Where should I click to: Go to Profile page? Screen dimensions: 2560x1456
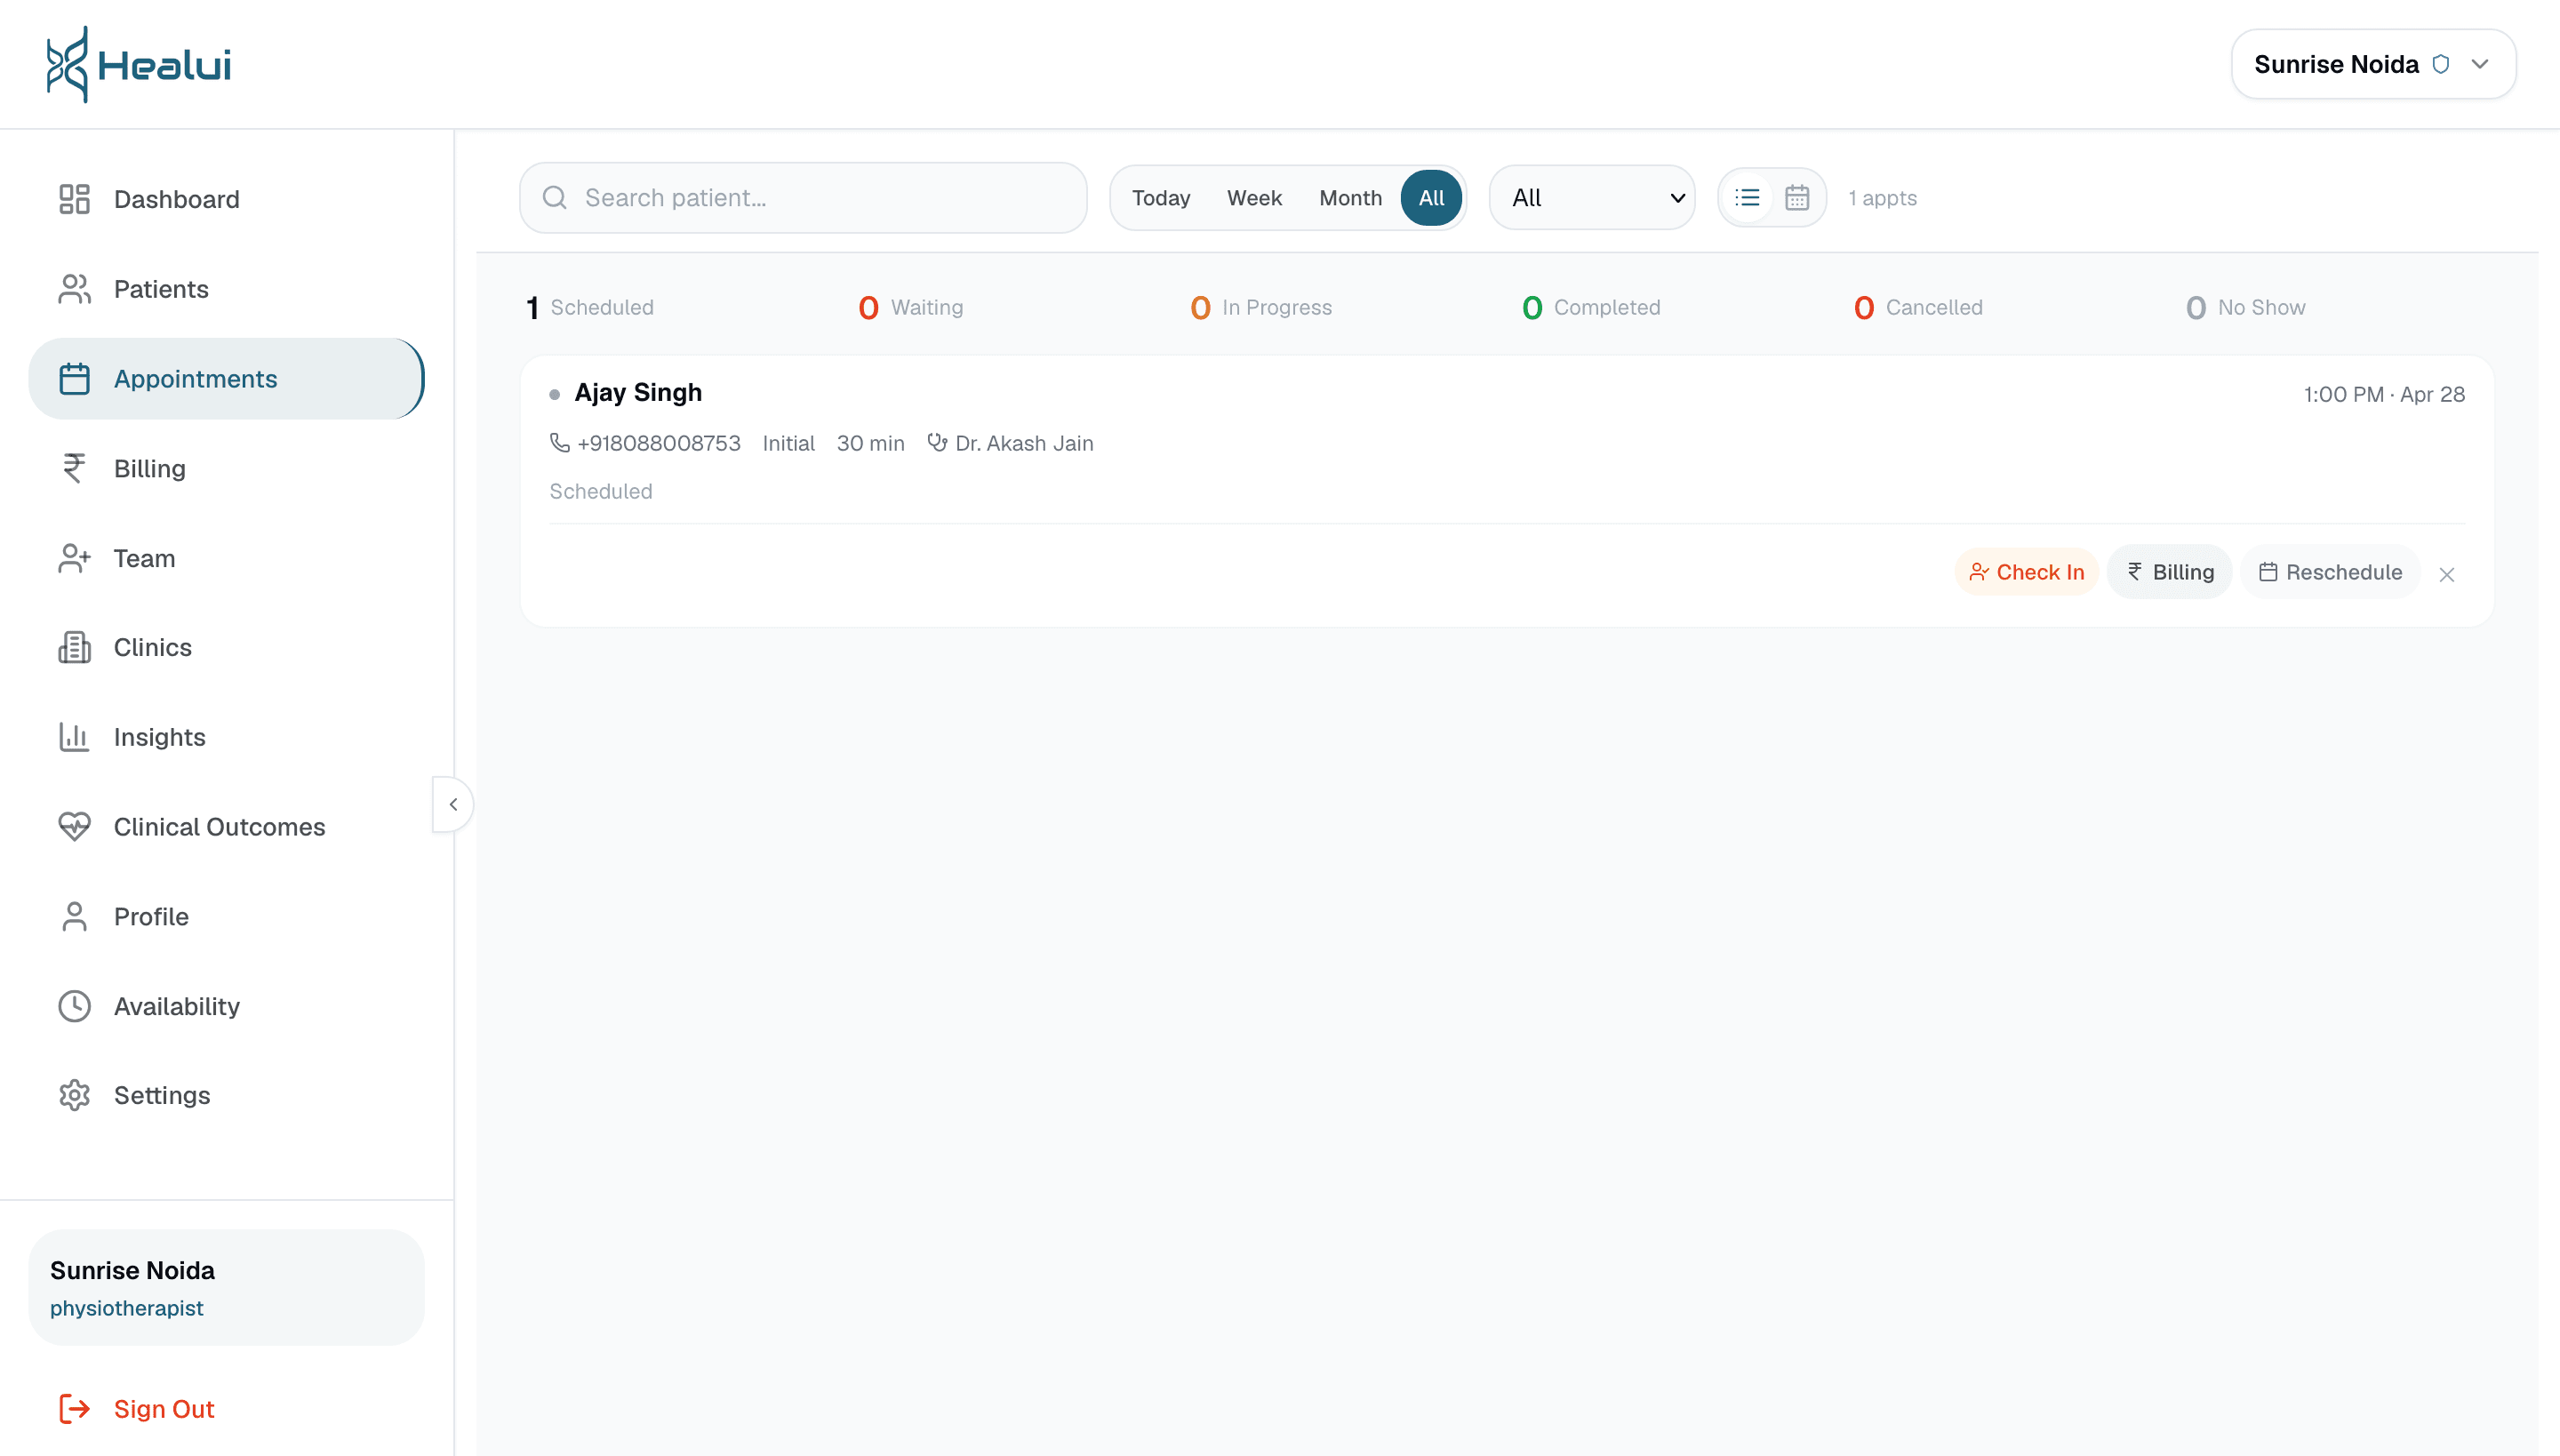[226, 916]
